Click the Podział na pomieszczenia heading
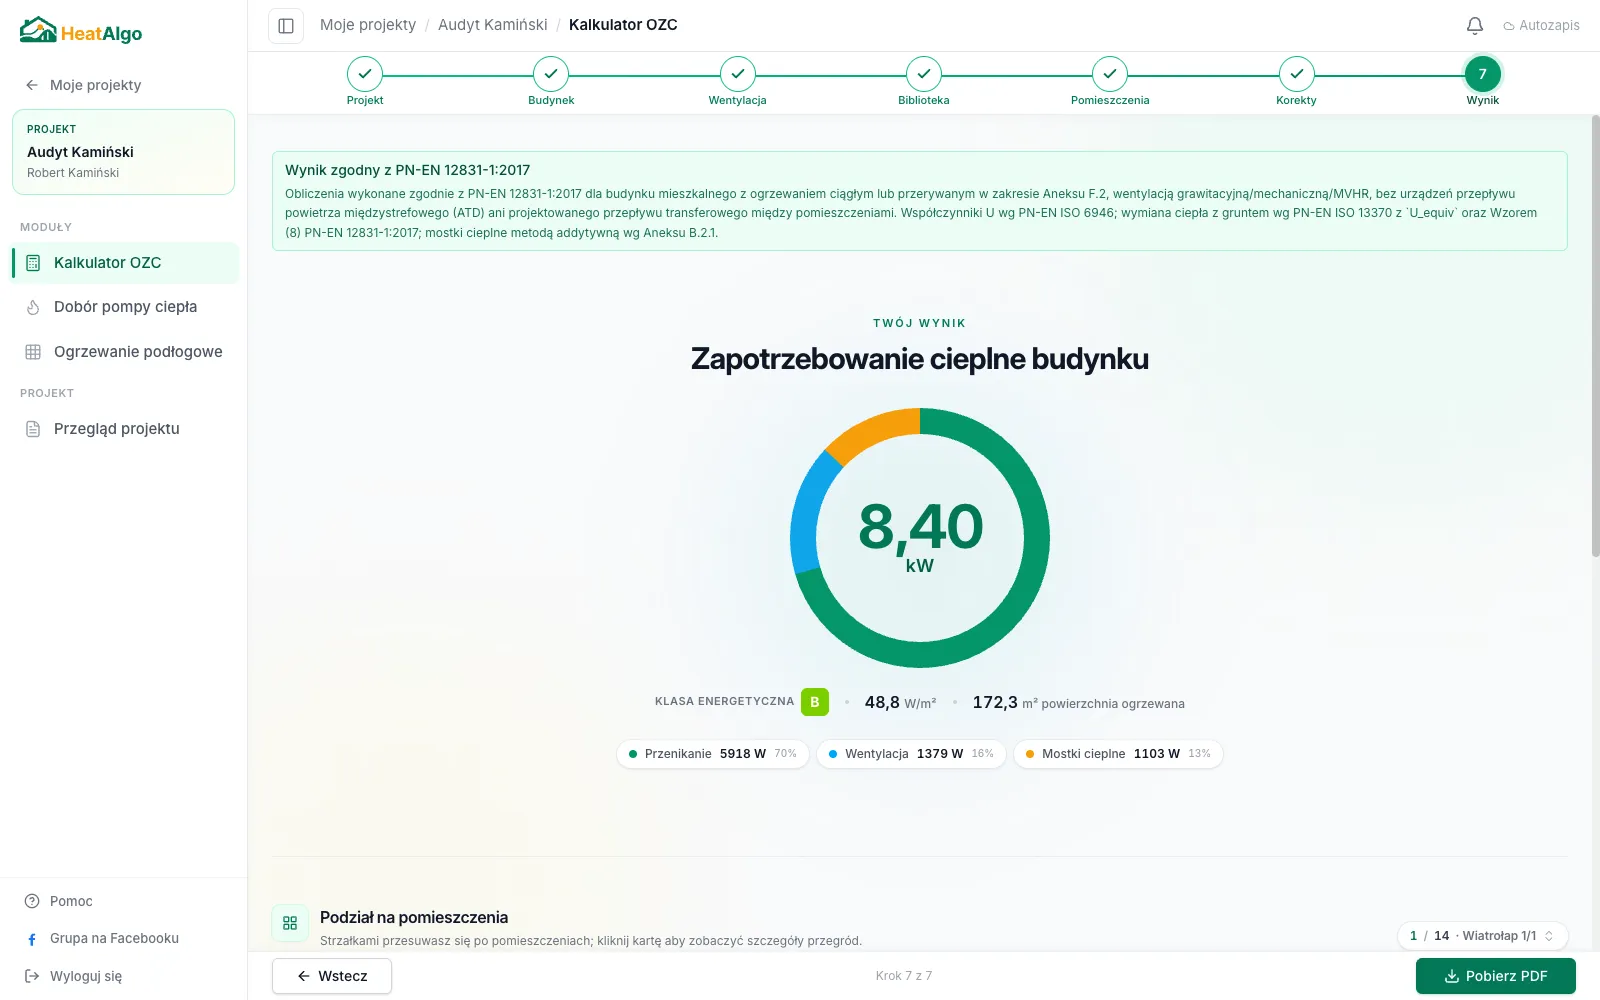This screenshot has height=1000, width=1600. tap(414, 917)
